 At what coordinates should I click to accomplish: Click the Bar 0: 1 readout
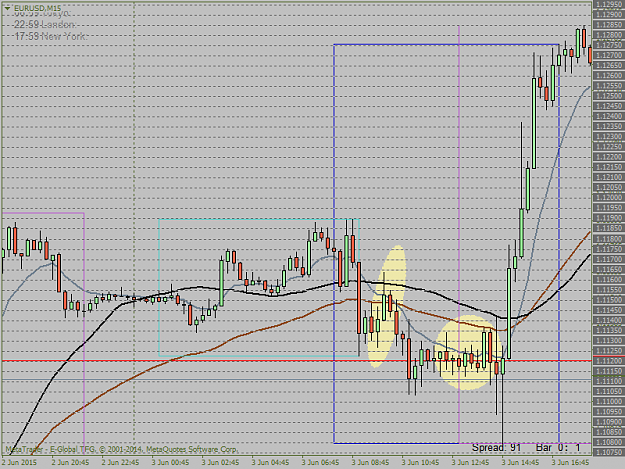(558, 447)
